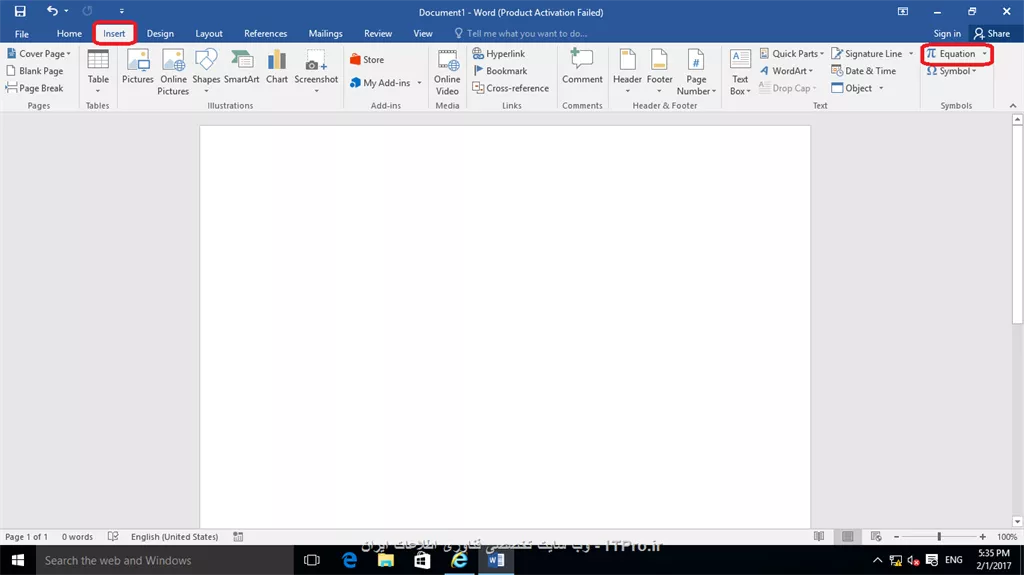Click the proofing errors icon

point(112,536)
